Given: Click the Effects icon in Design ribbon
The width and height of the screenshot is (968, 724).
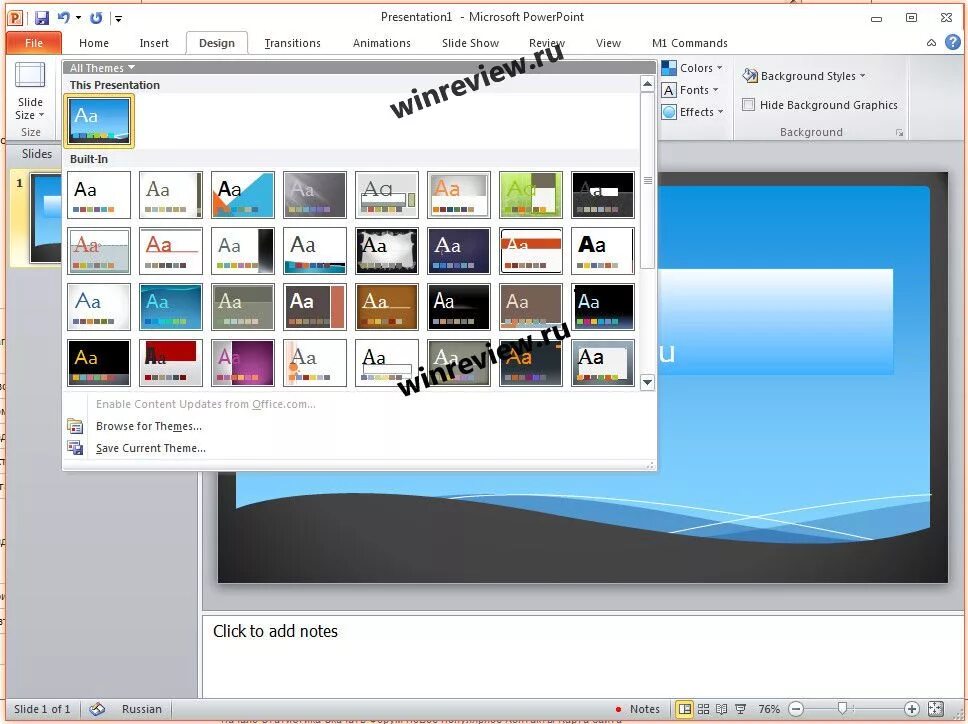Looking at the screenshot, I should 669,112.
